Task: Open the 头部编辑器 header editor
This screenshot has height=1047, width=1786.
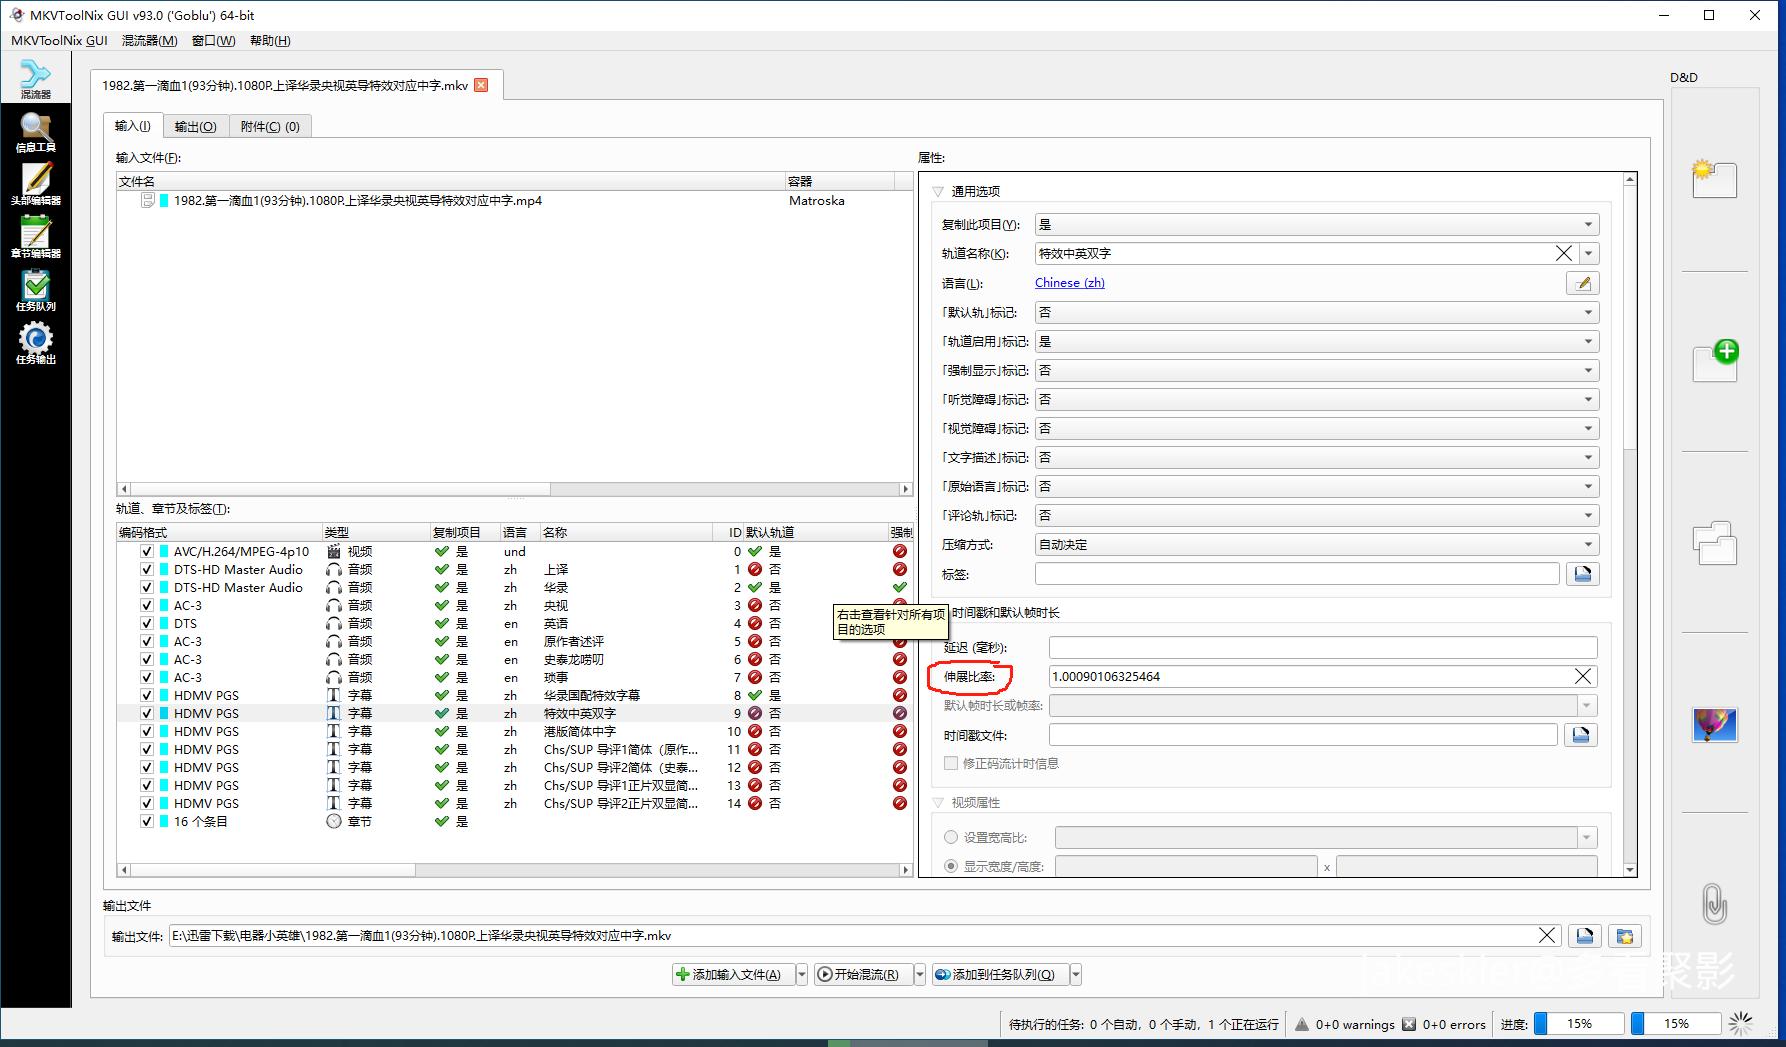Action: pos(36,184)
